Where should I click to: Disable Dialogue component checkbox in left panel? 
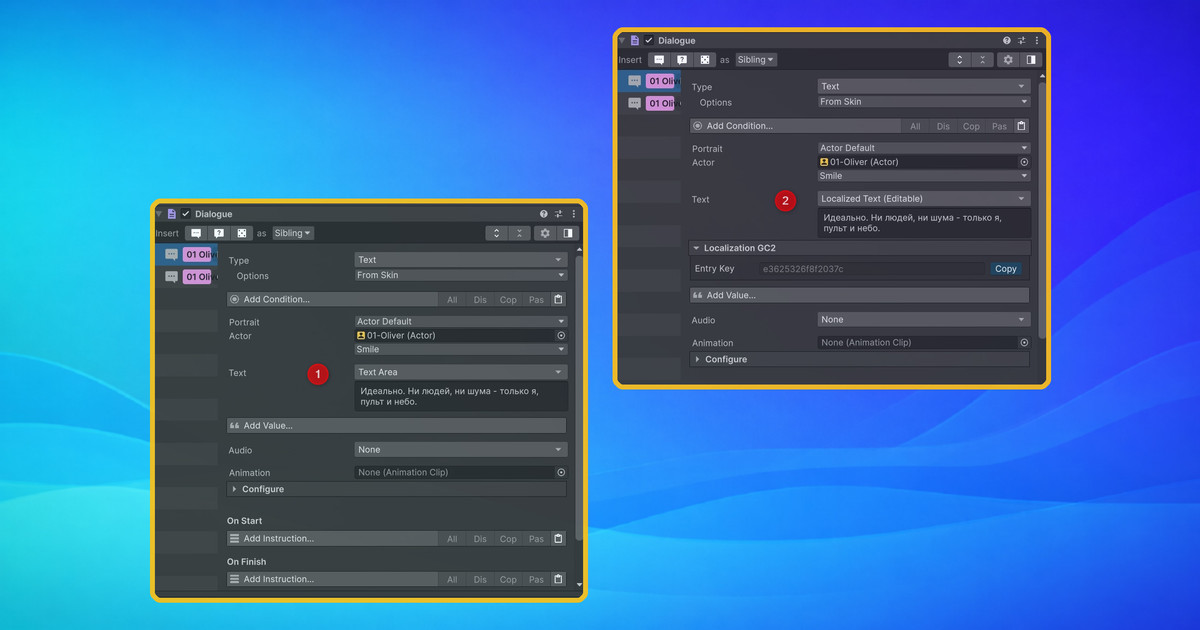[186, 214]
